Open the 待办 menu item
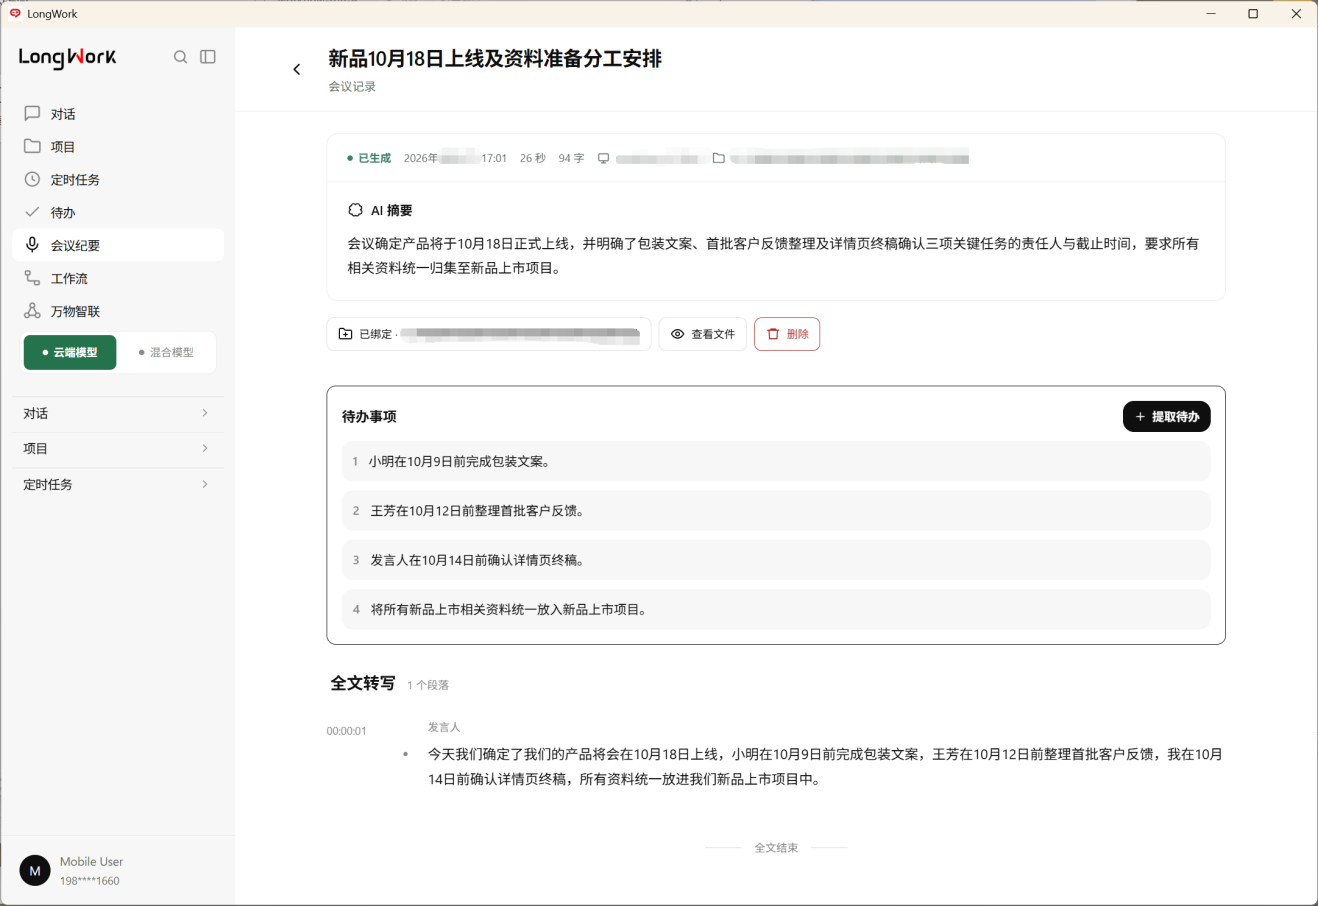Image resolution: width=1318 pixels, height=906 pixels. tap(118, 212)
